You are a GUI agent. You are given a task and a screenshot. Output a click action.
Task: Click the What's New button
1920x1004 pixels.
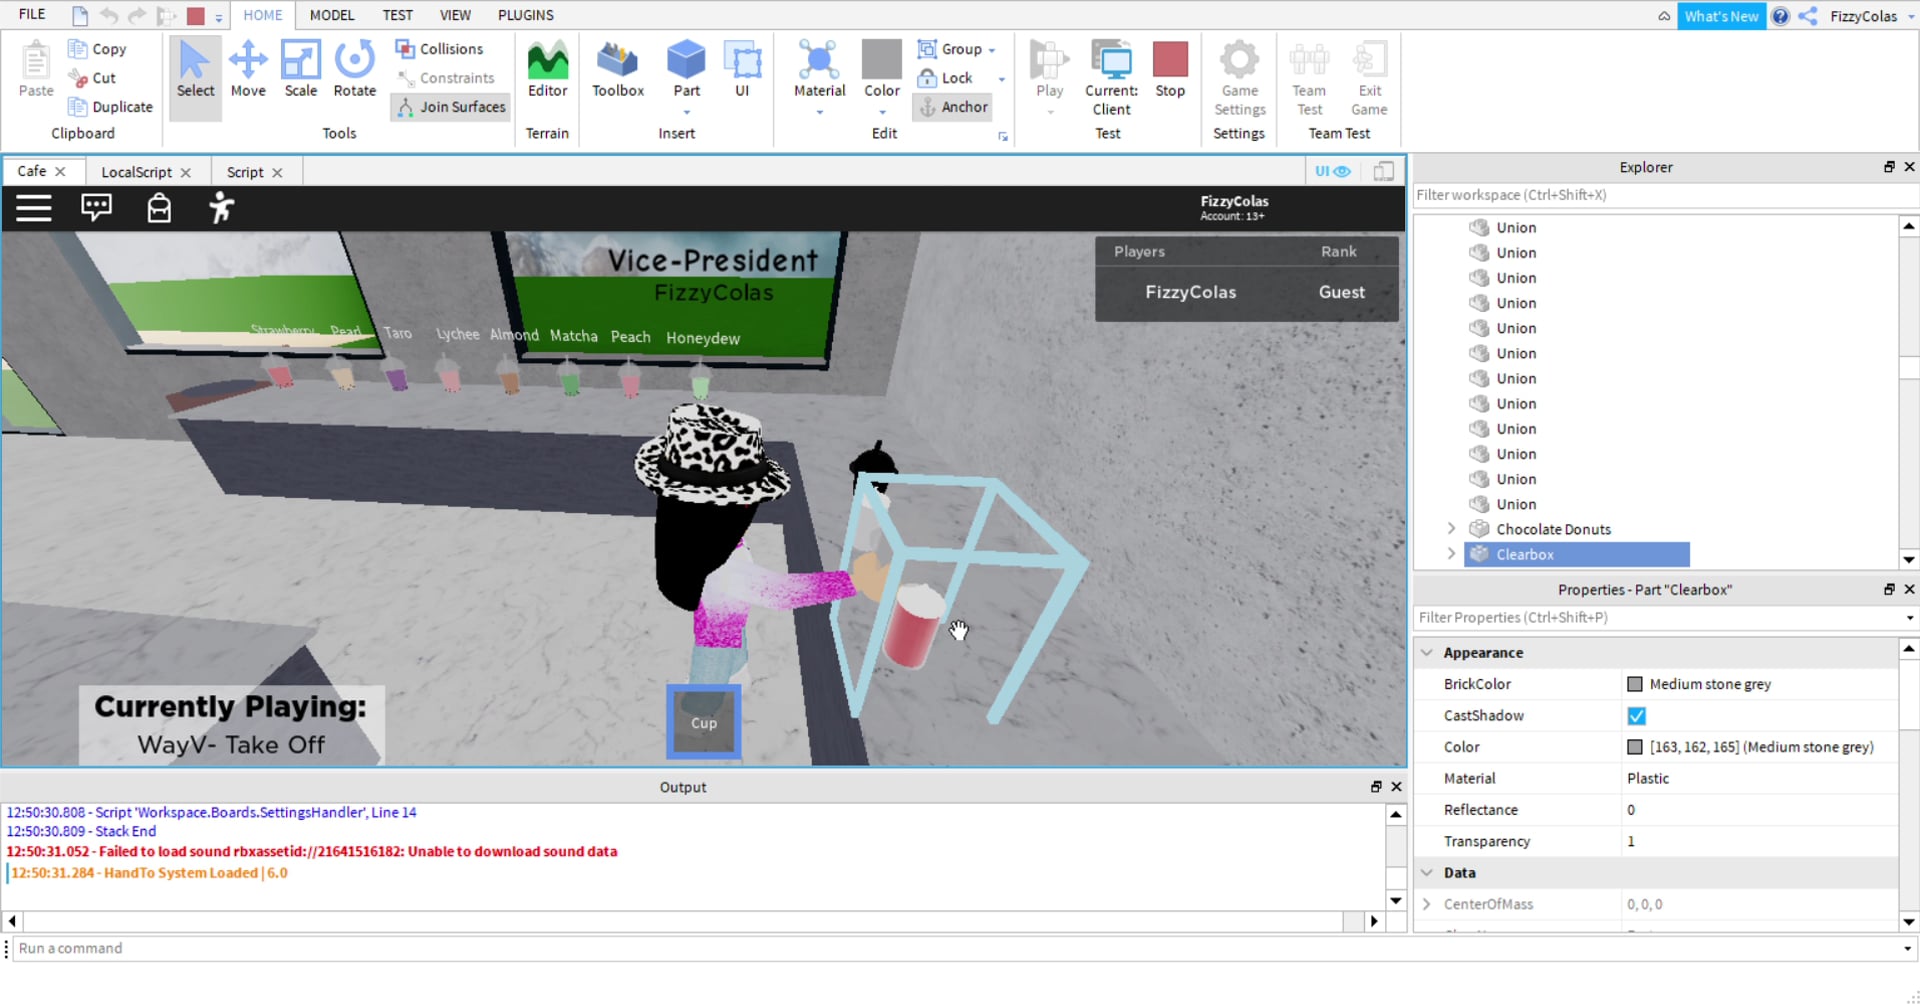point(1721,15)
